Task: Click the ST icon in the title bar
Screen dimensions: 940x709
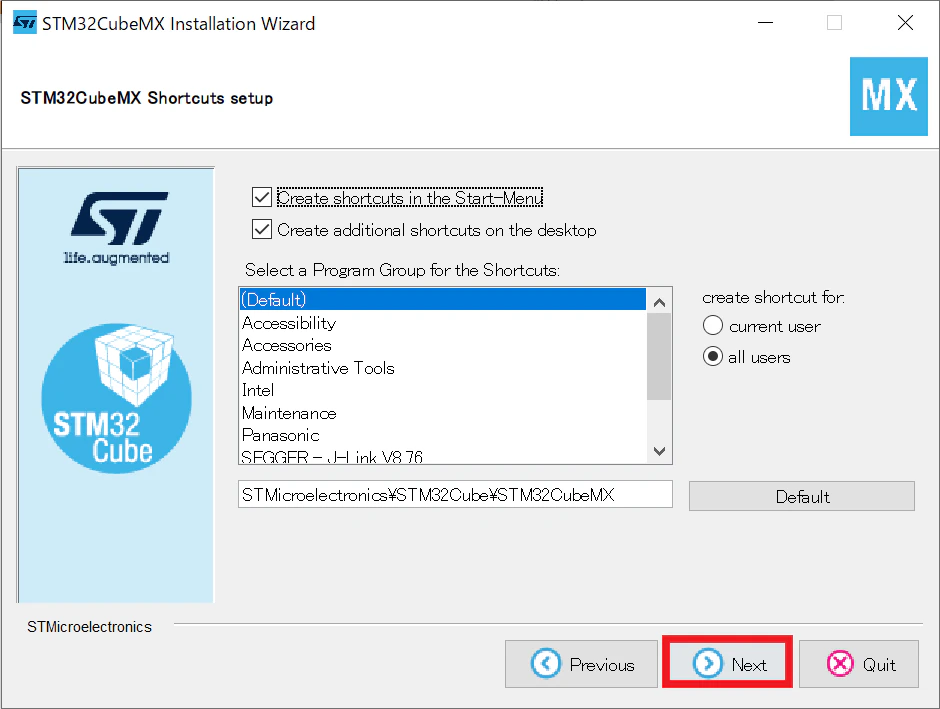Action: 25,23
